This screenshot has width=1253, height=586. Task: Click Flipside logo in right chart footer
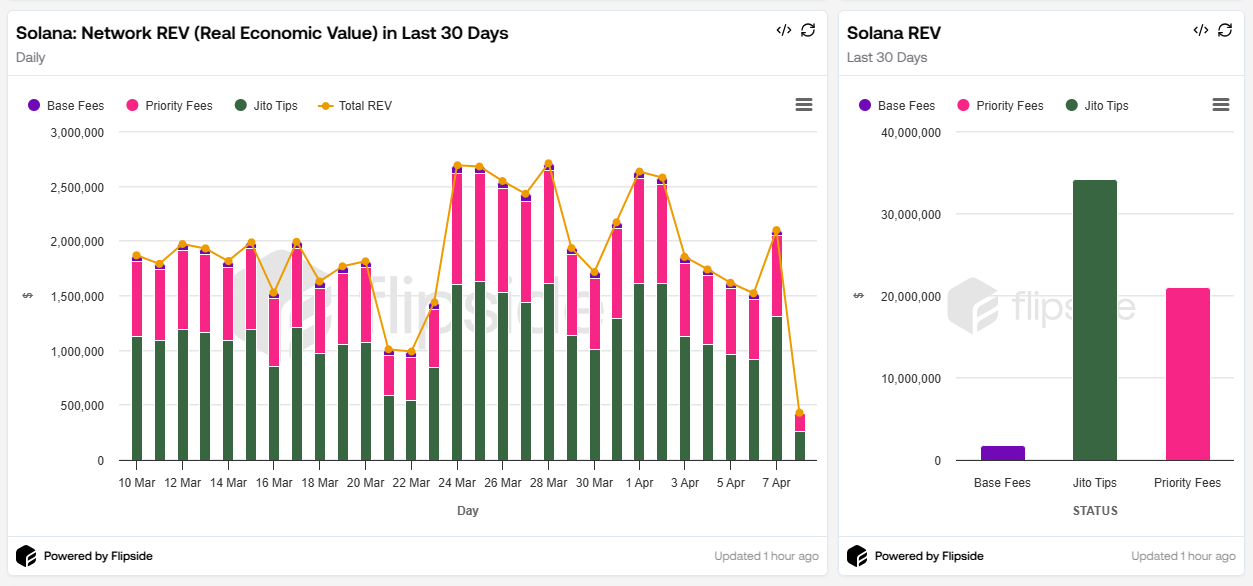[857, 556]
